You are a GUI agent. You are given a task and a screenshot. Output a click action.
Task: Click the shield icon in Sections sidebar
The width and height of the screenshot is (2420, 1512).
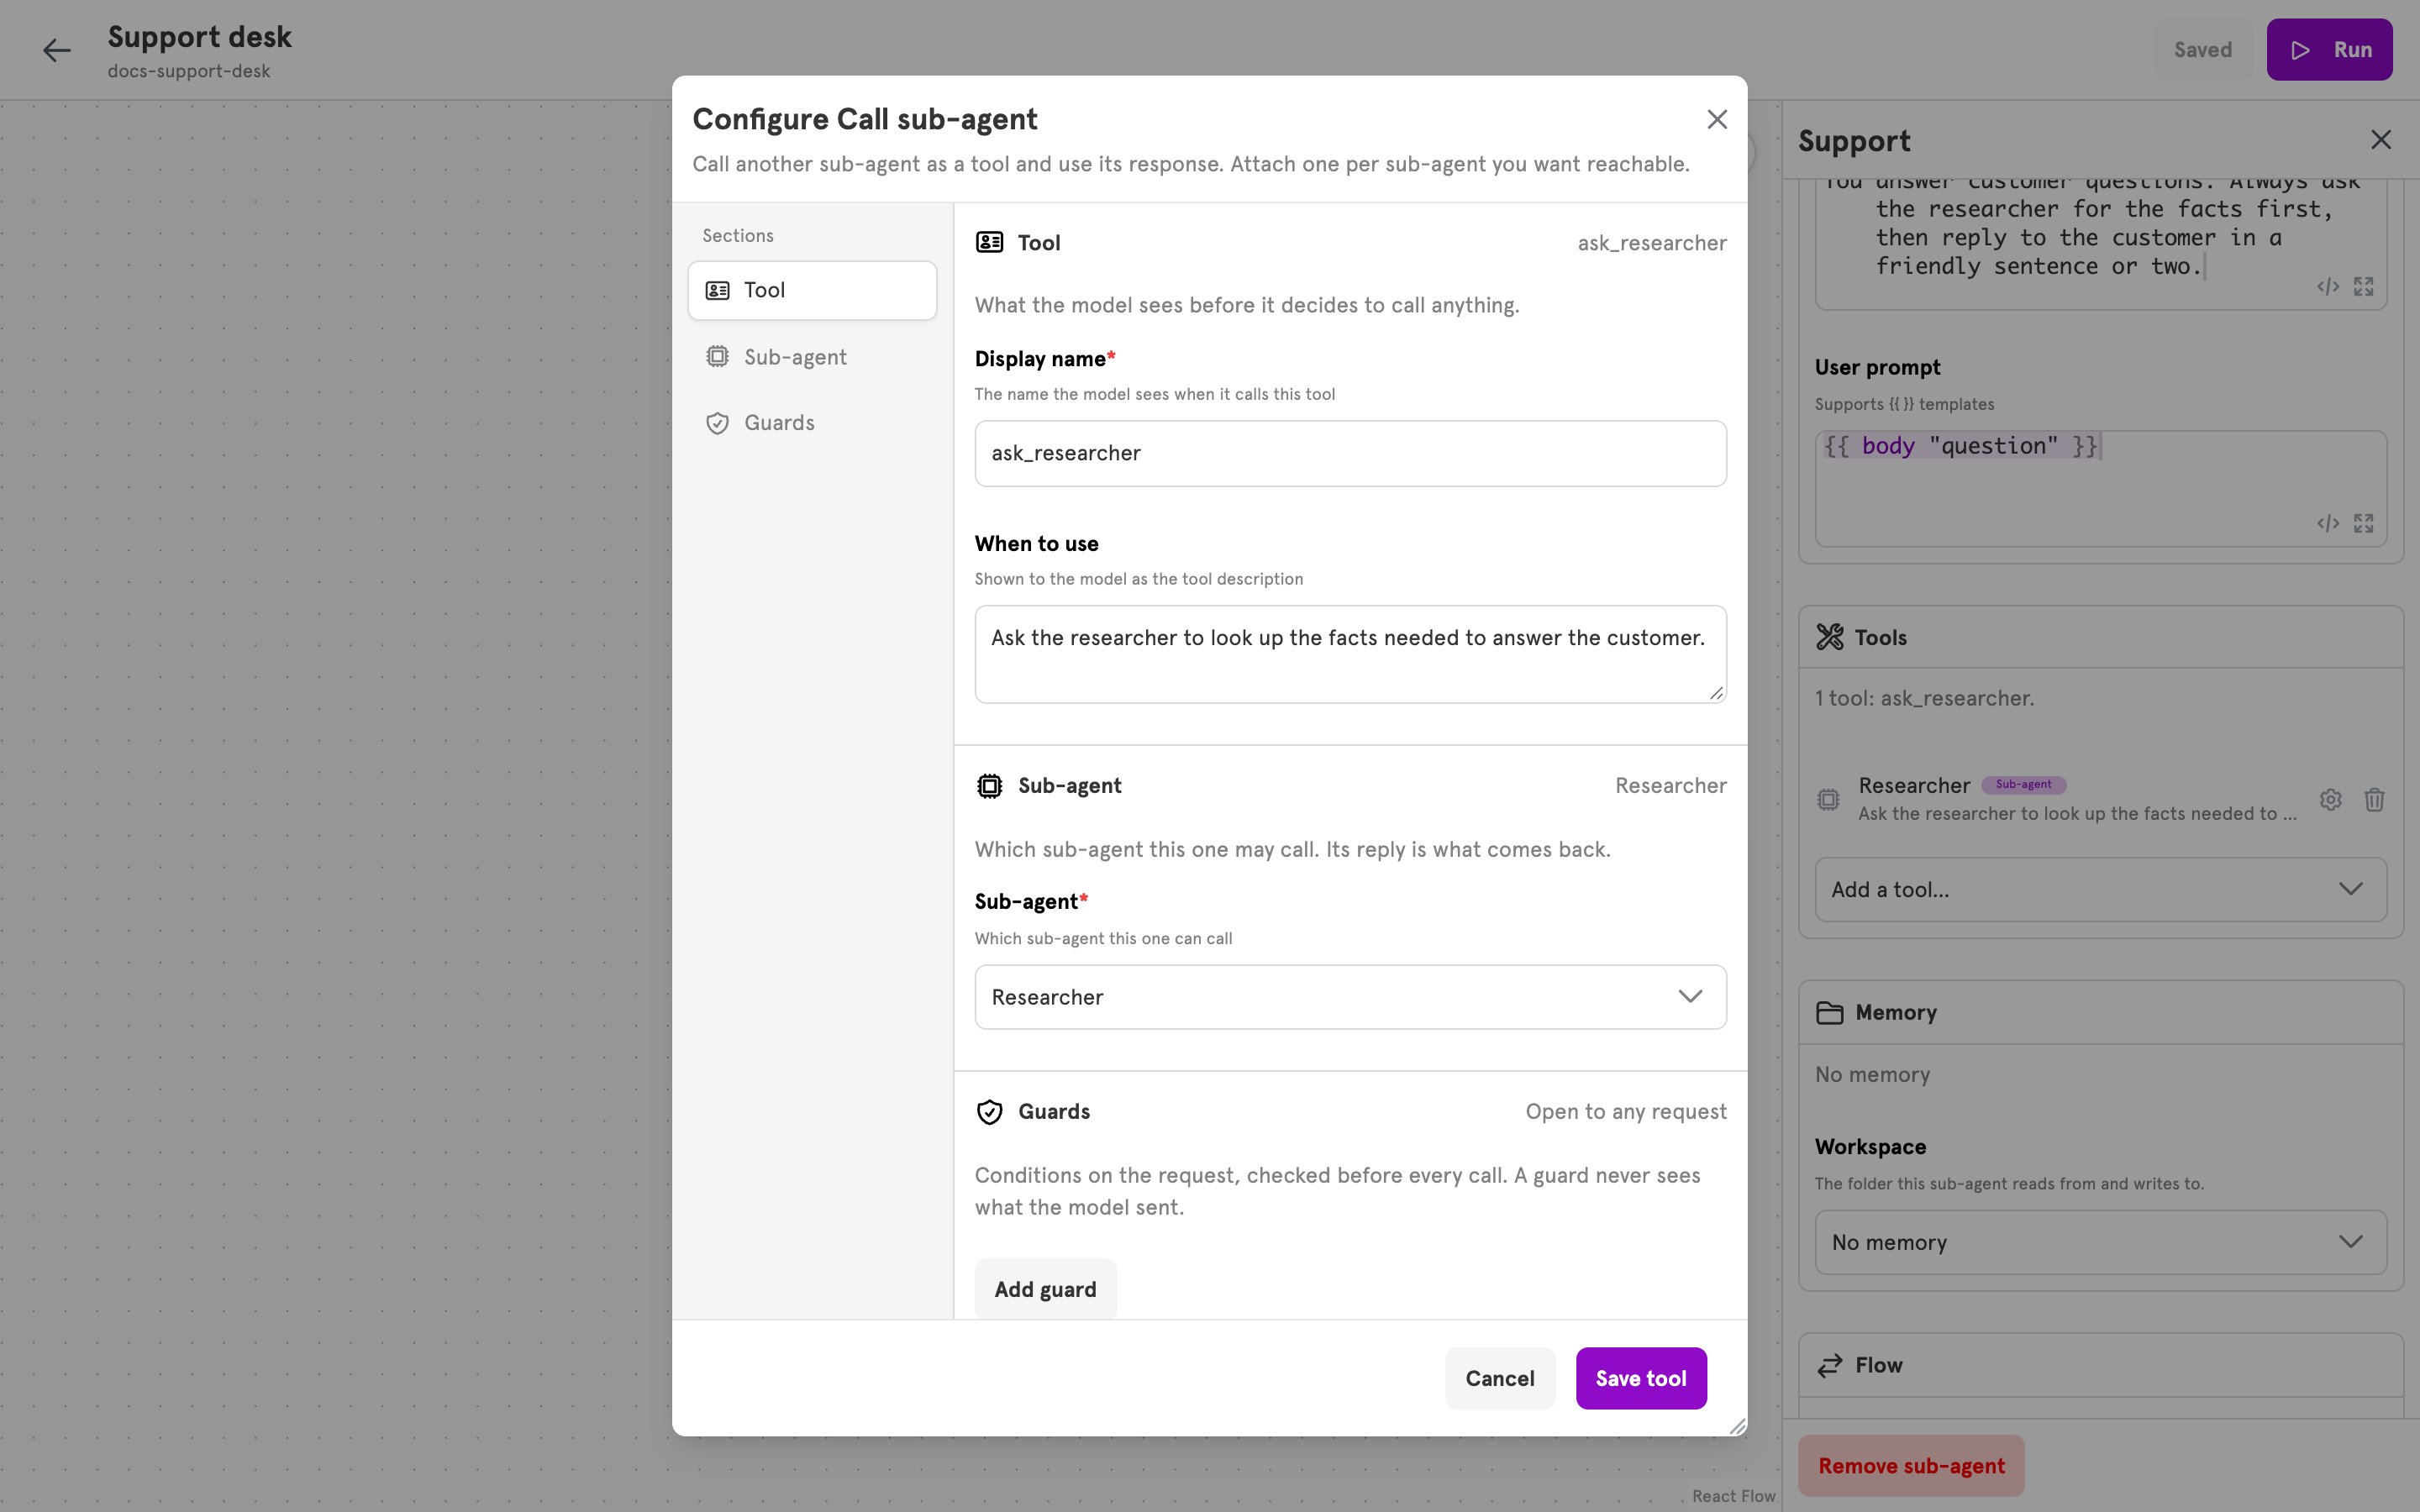[x=717, y=423]
